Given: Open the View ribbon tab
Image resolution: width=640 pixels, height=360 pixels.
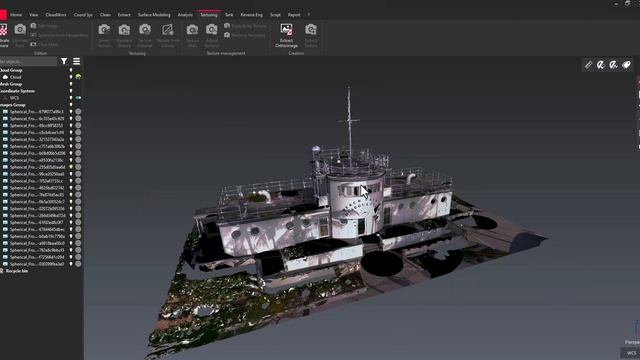Looking at the screenshot, I should pos(33,15).
